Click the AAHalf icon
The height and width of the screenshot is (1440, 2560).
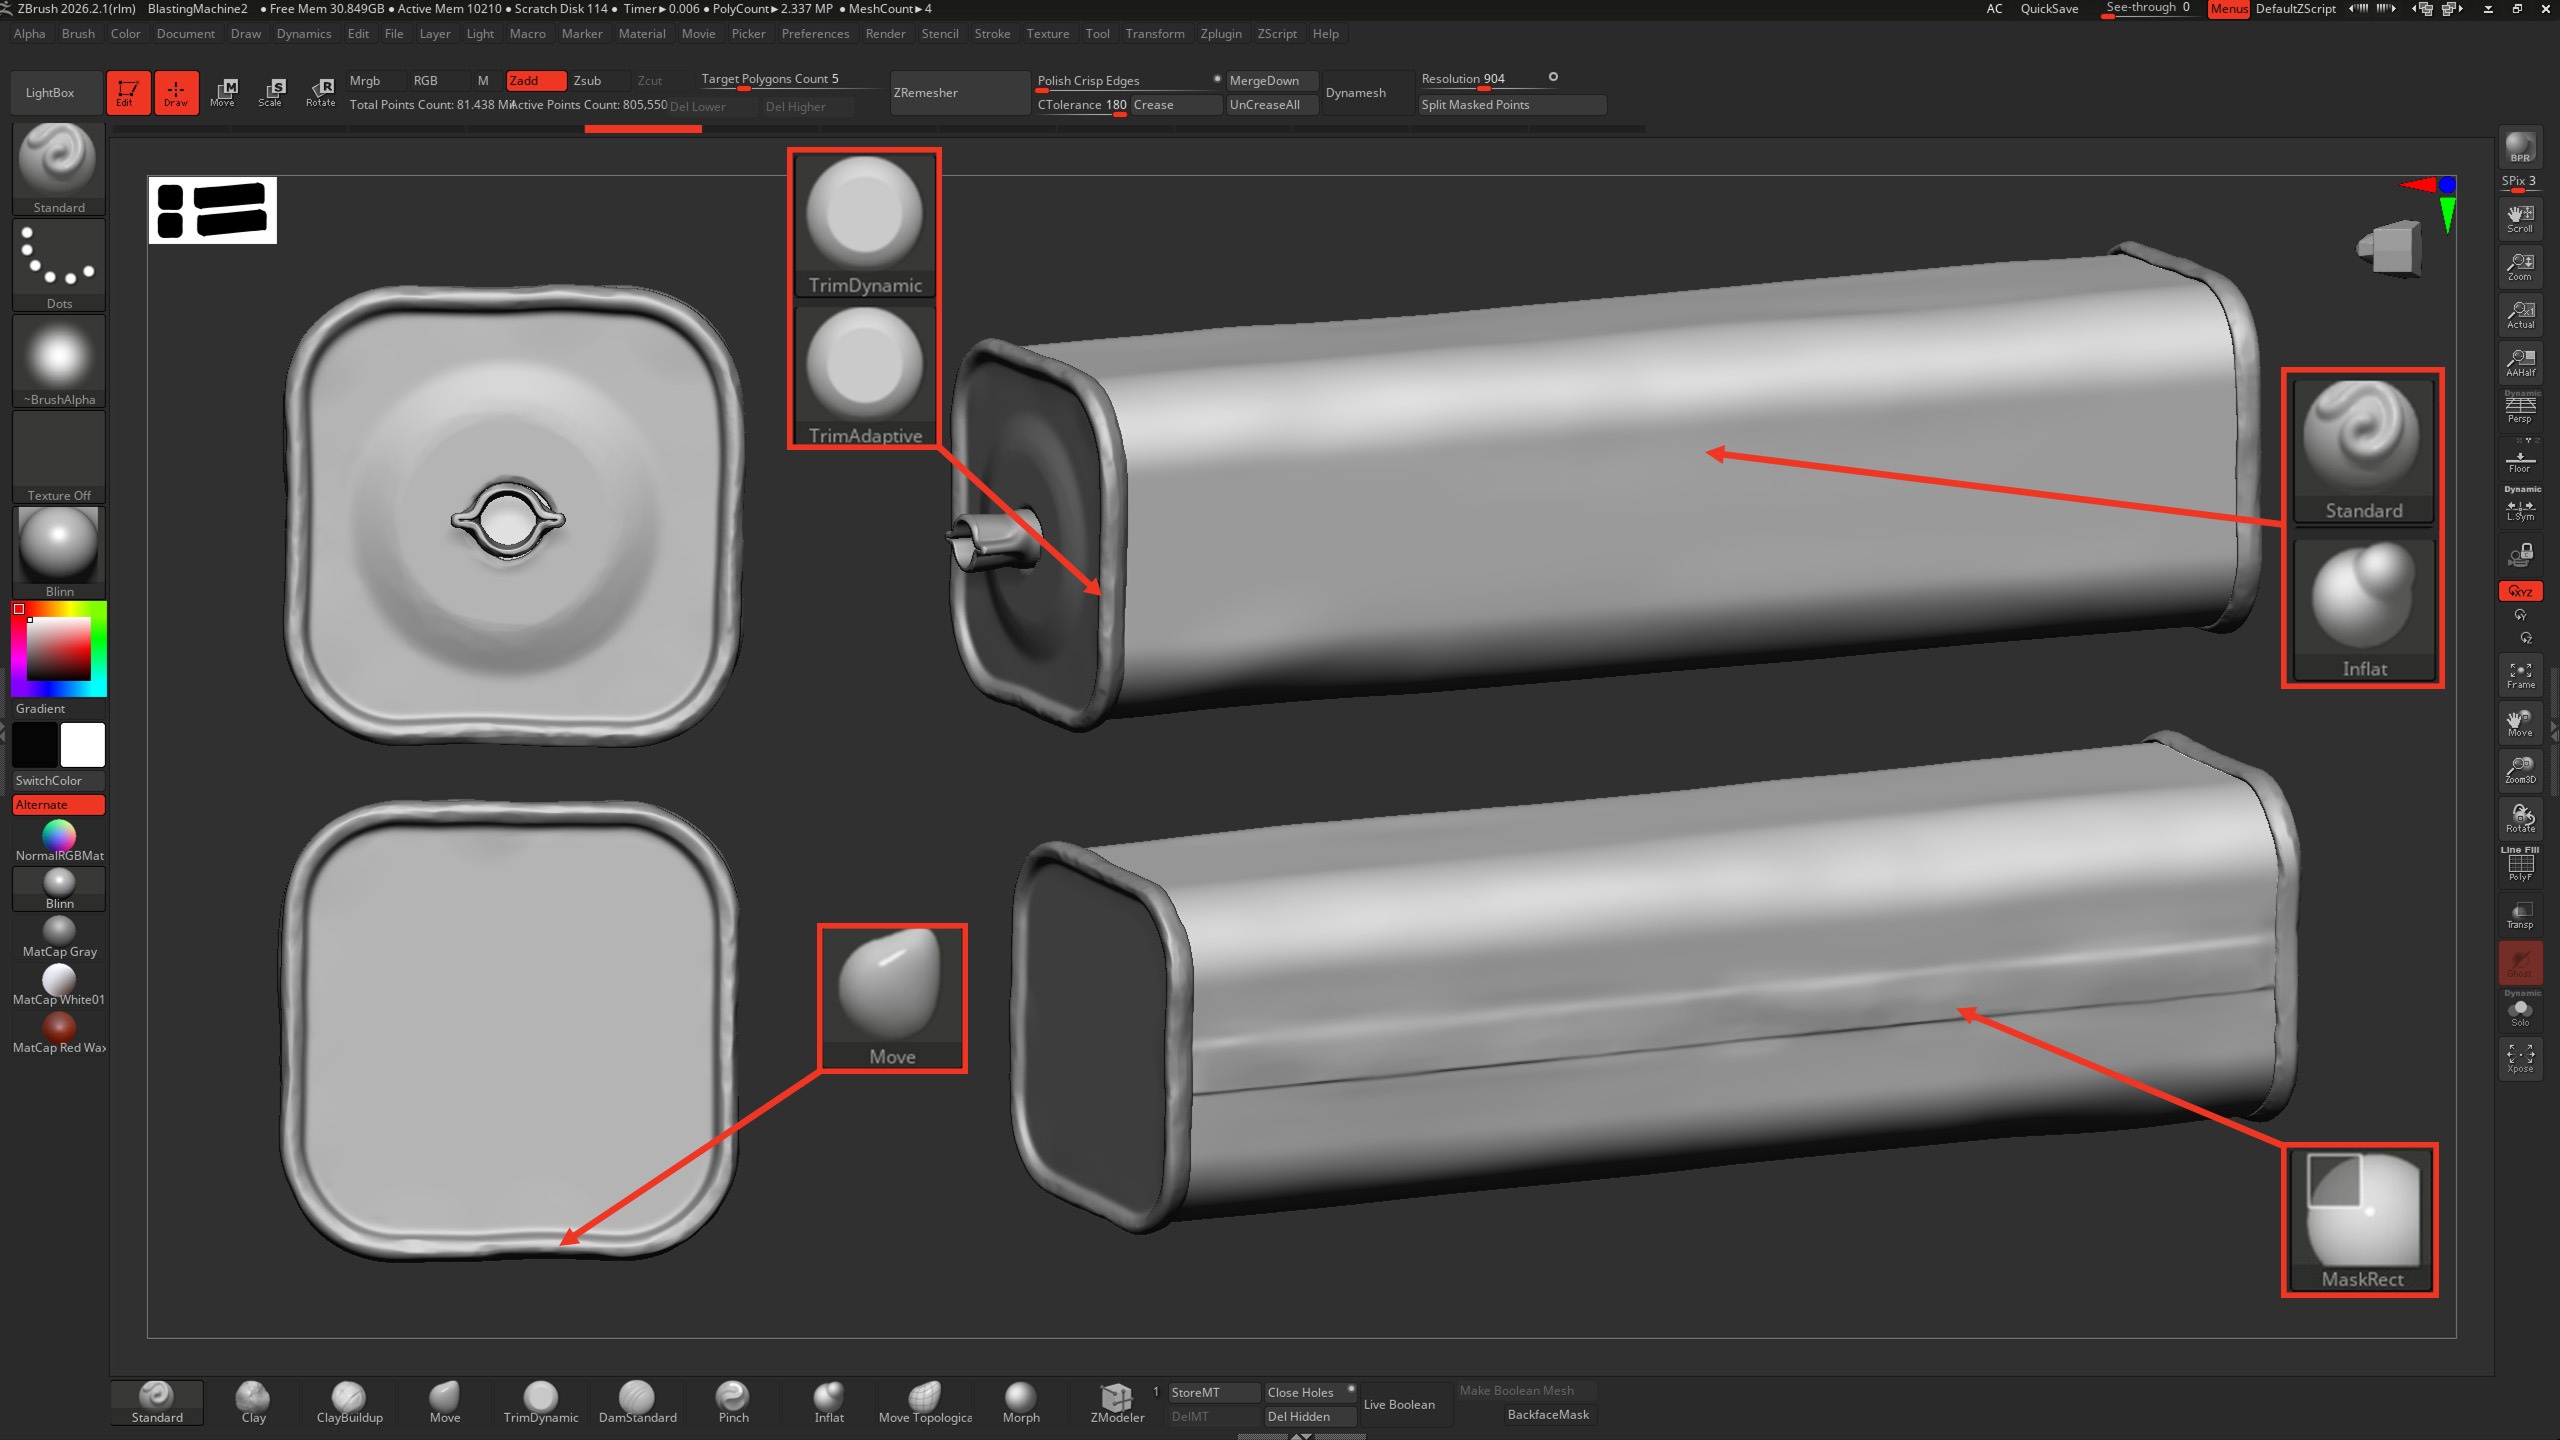click(2520, 362)
